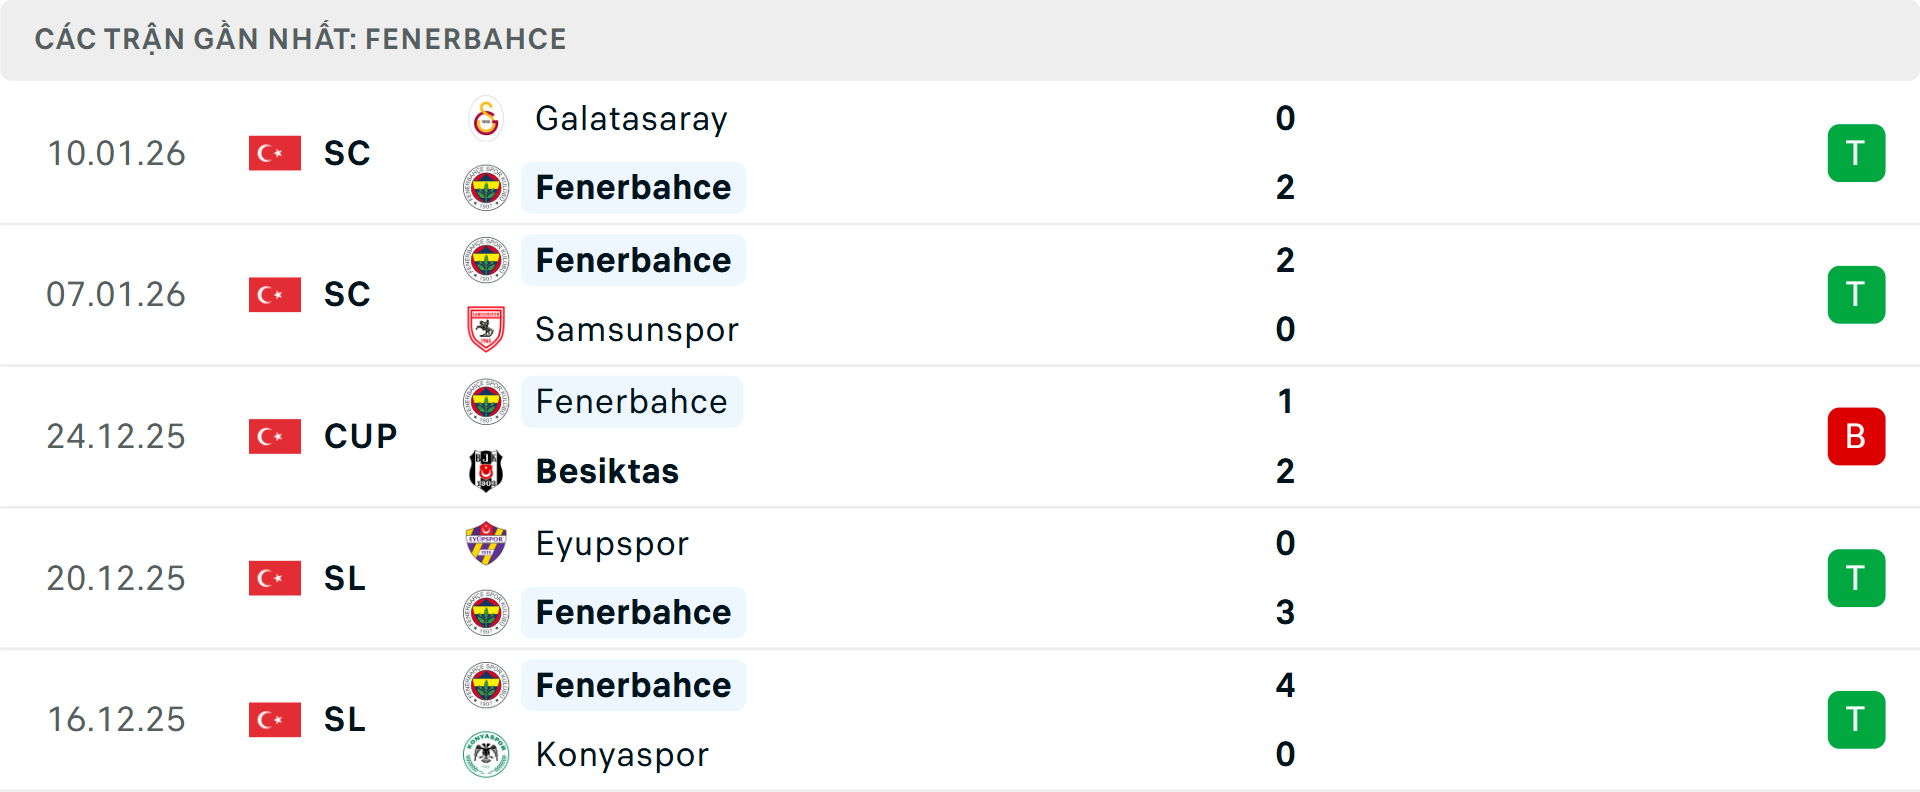Click Turkey flag in 16.12.25 row

(275, 719)
